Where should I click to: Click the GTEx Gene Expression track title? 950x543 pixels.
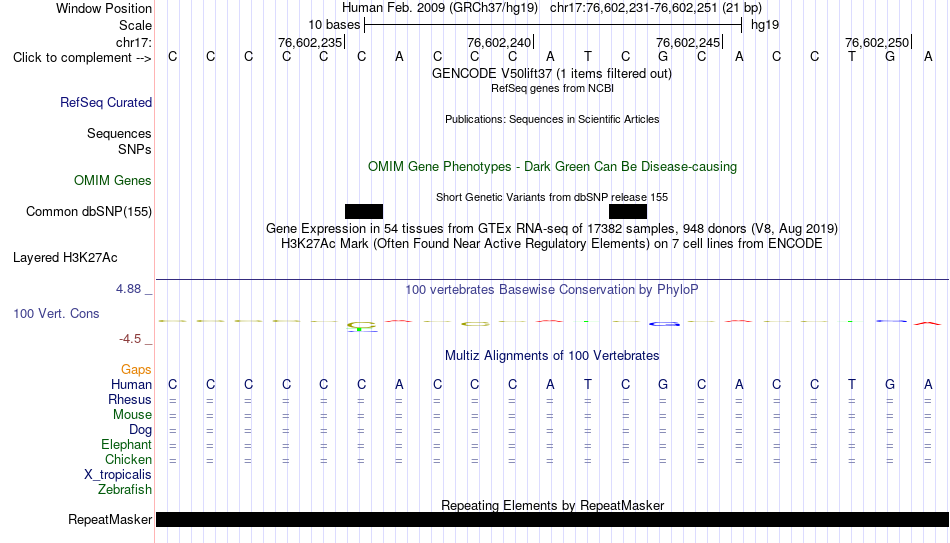point(552,228)
